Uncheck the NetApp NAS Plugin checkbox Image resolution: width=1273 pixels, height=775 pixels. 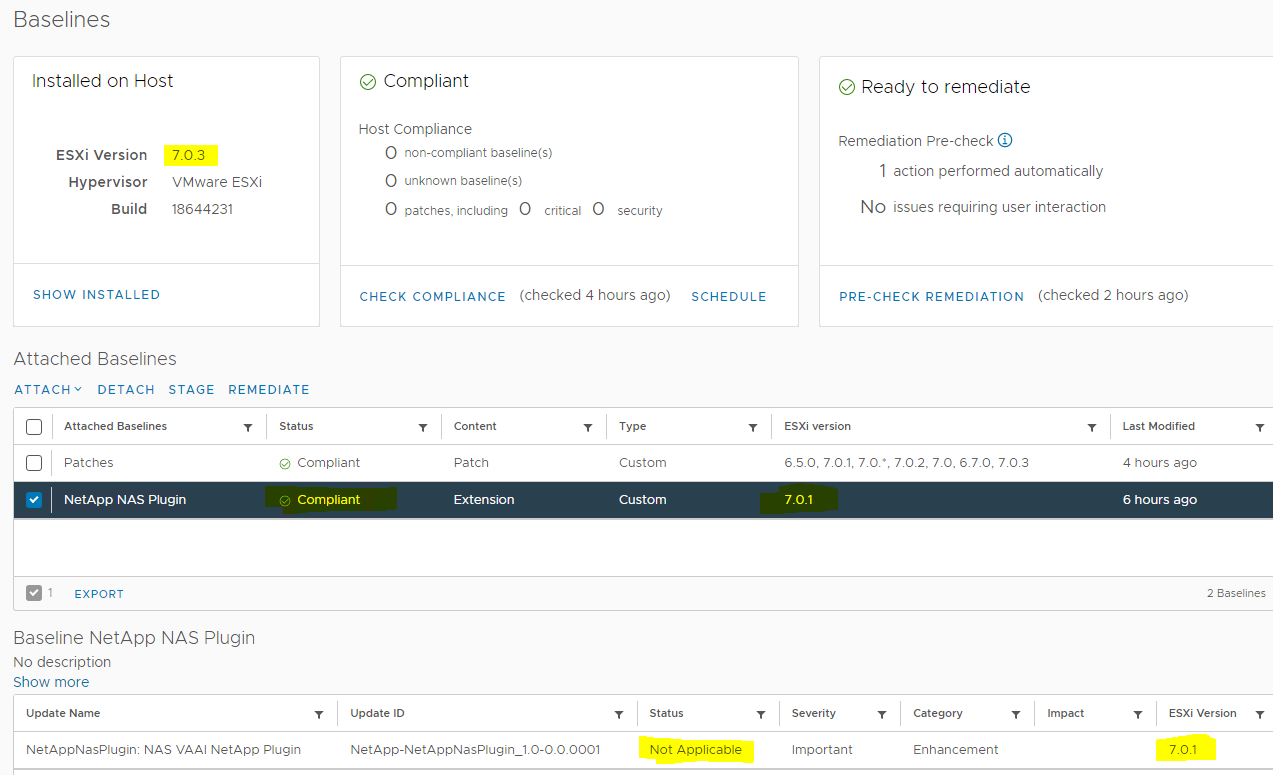coord(34,500)
